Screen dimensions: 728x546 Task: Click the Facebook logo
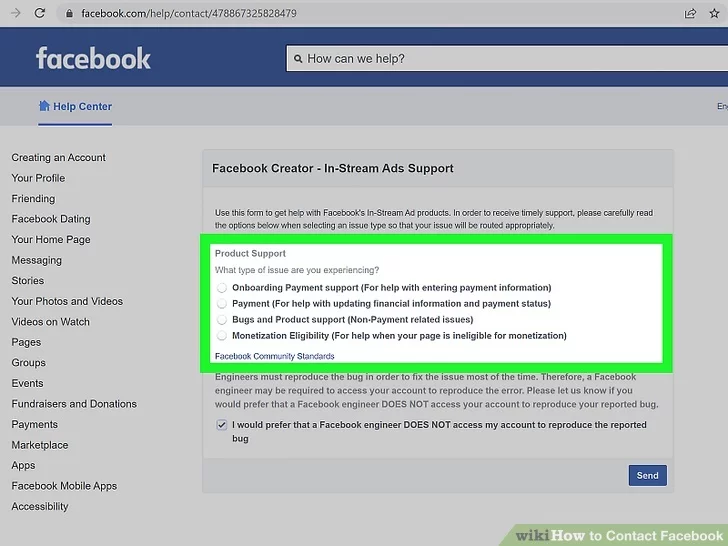(93, 58)
